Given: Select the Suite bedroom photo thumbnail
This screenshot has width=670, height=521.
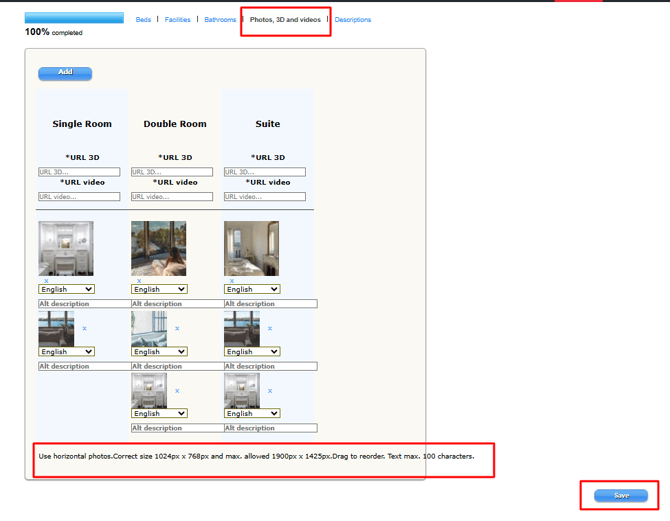Looking at the screenshot, I should pyautogui.click(x=251, y=248).
